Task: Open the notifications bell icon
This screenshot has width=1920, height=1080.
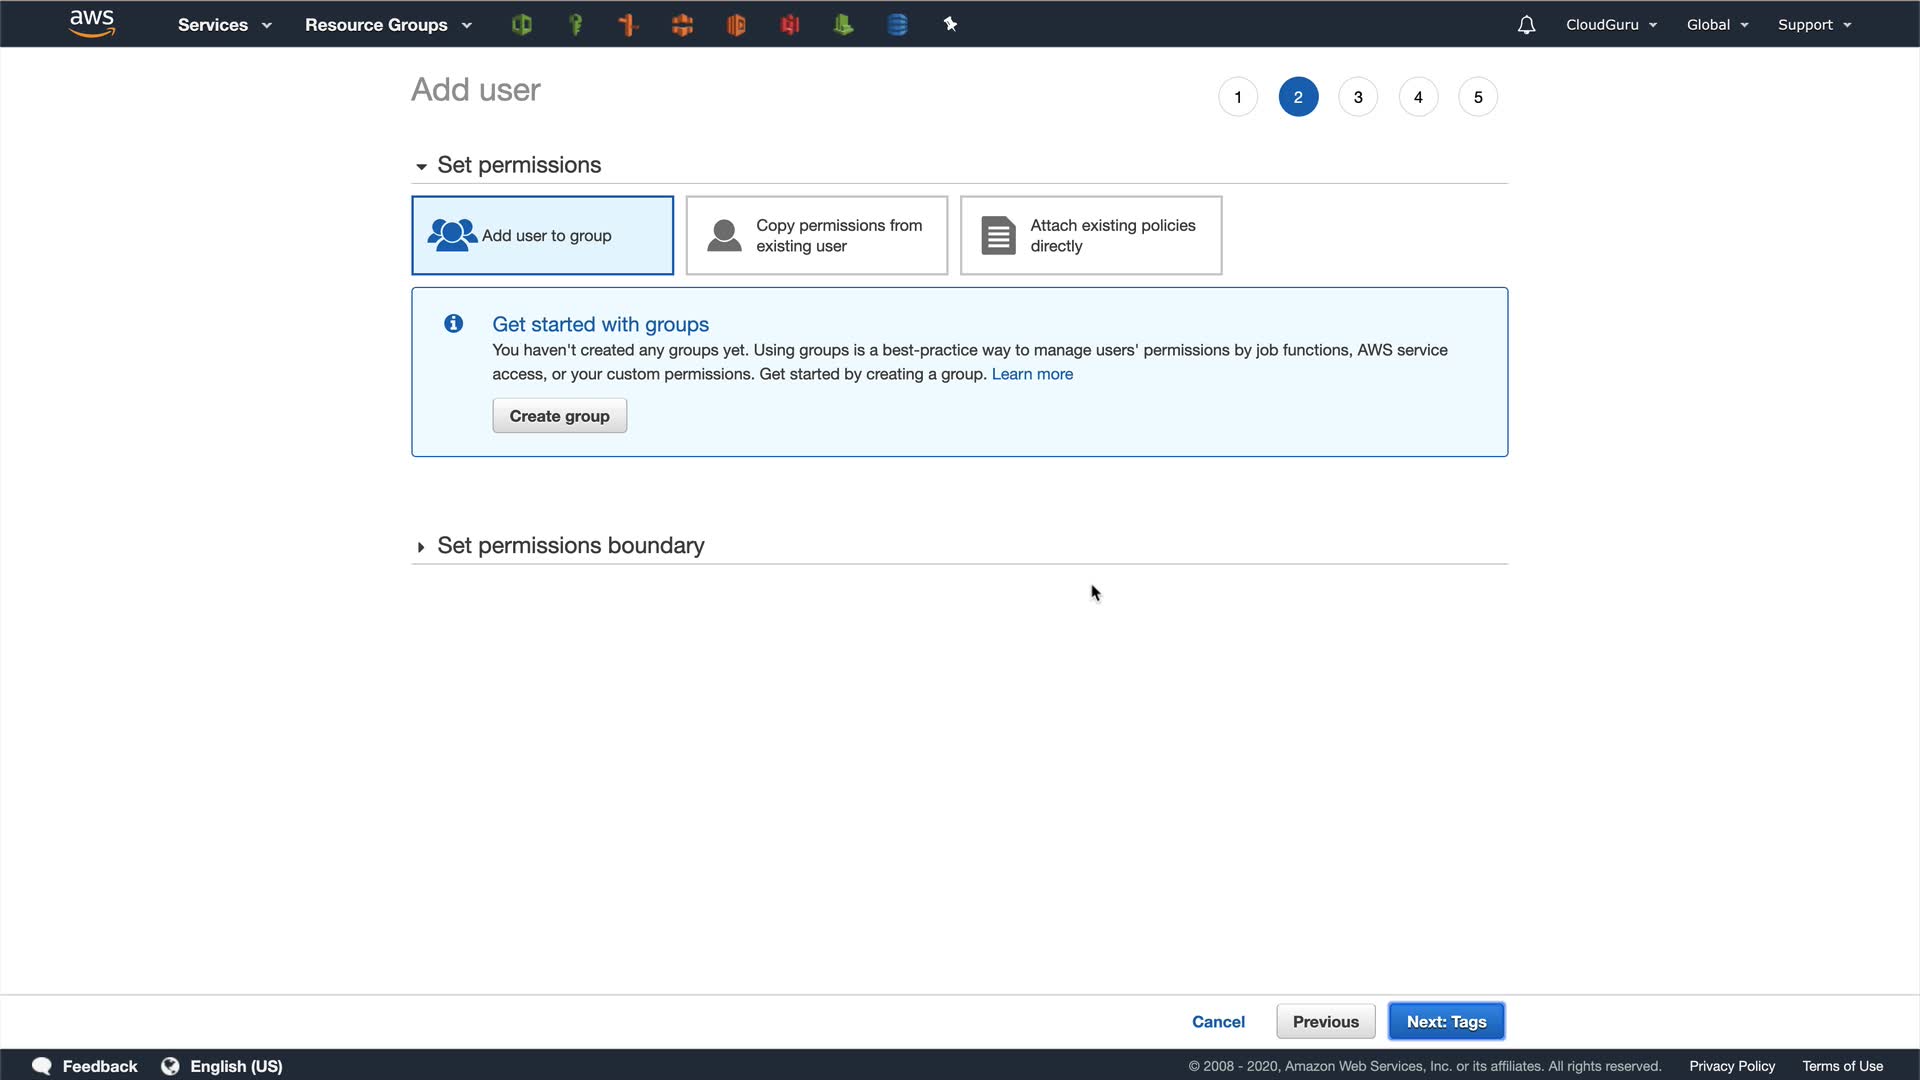Action: point(1526,25)
